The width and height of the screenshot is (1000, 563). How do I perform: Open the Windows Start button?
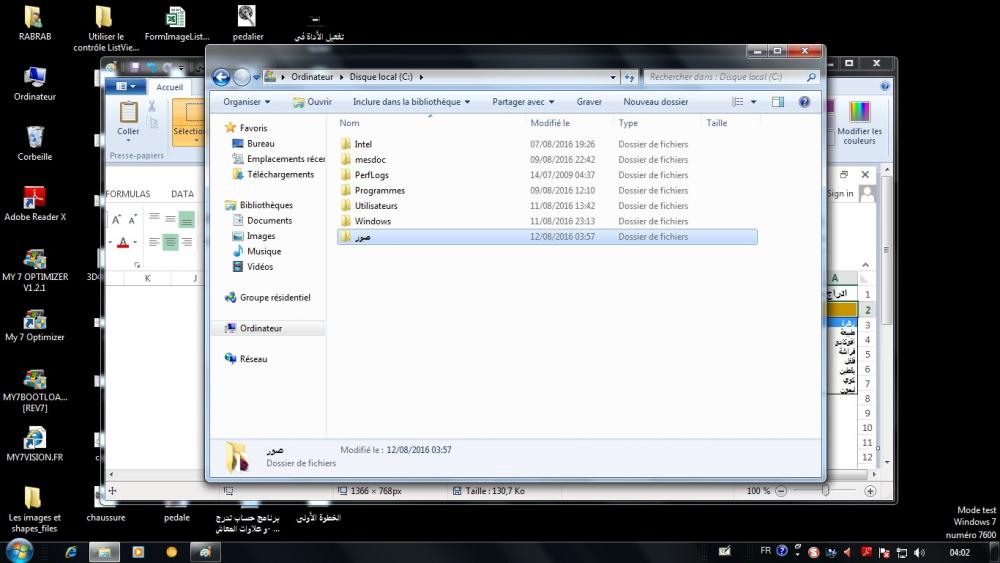tap(18, 551)
